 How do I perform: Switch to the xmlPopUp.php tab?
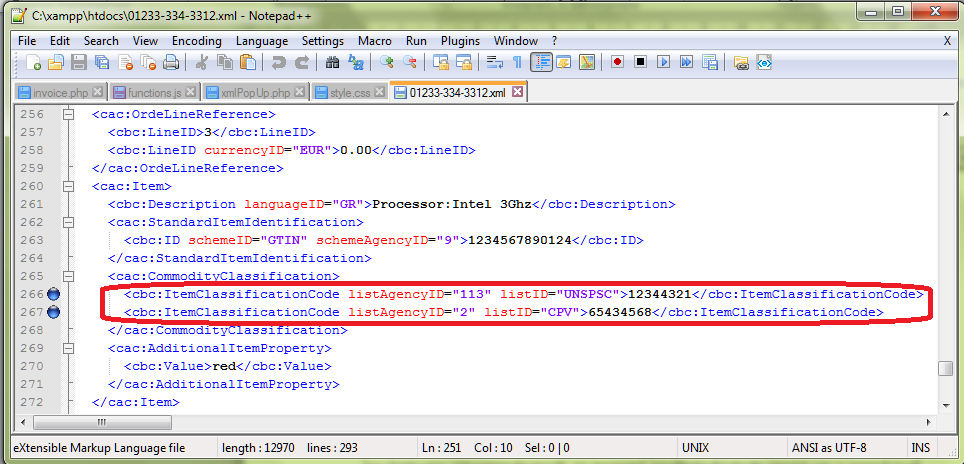click(x=255, y=93)
